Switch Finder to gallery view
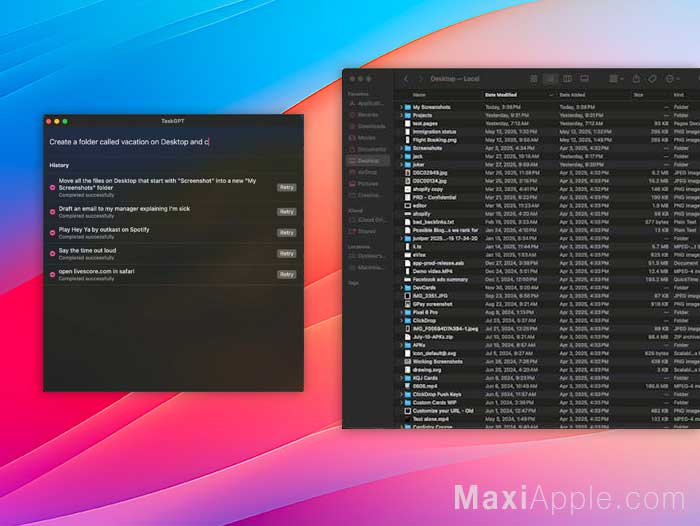 coord(584,79)
